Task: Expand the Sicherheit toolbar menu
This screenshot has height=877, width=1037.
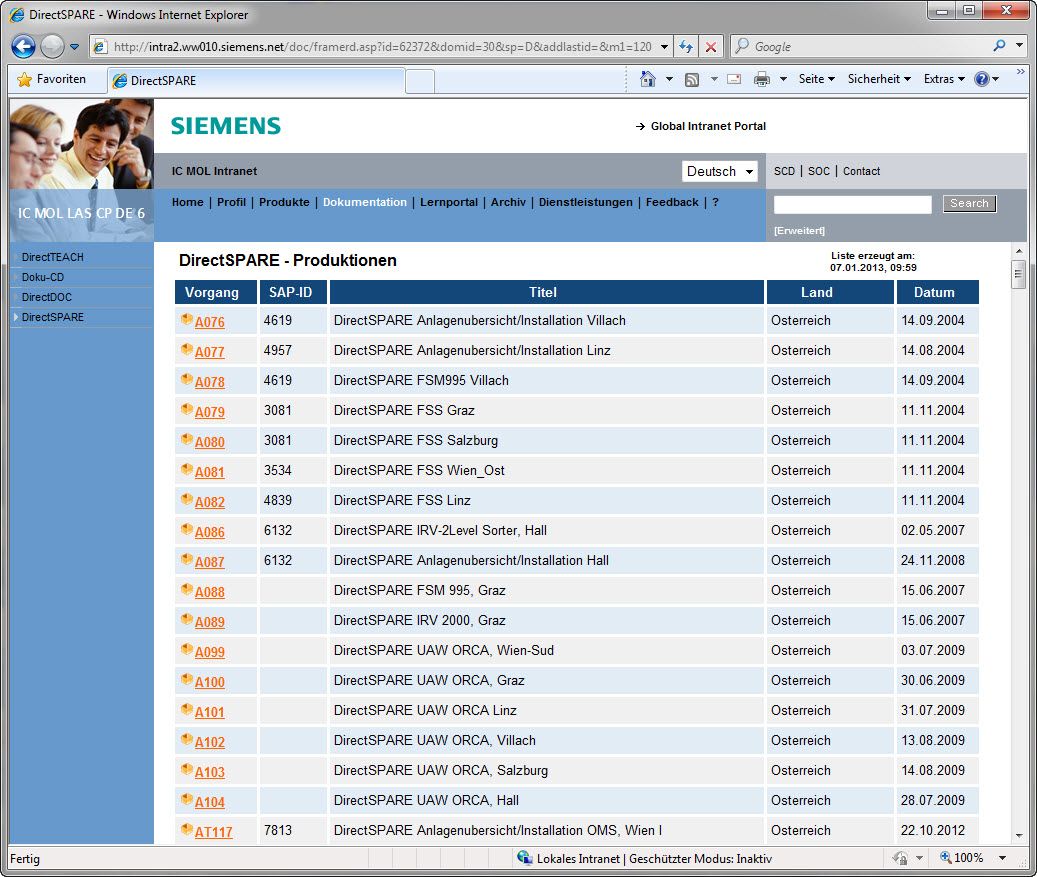Action: 879,79
